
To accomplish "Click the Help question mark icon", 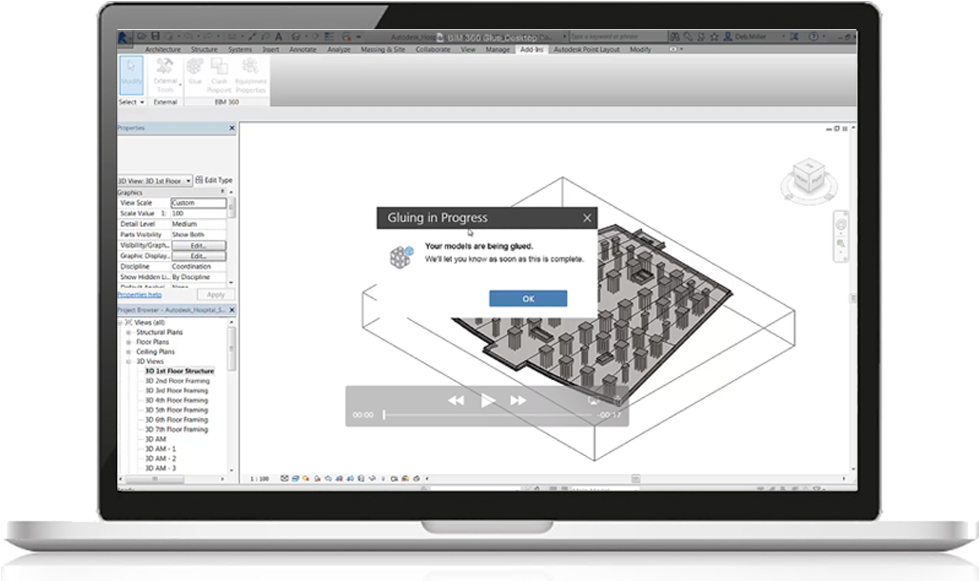I will 814,37.
